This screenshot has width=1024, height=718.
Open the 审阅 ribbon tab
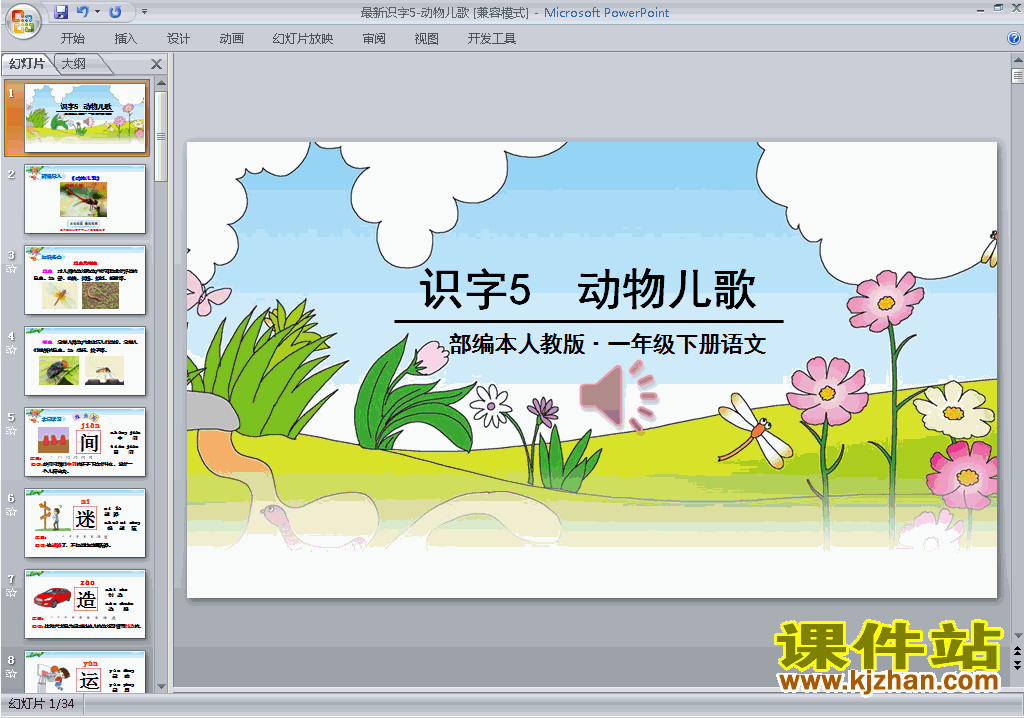374,39
